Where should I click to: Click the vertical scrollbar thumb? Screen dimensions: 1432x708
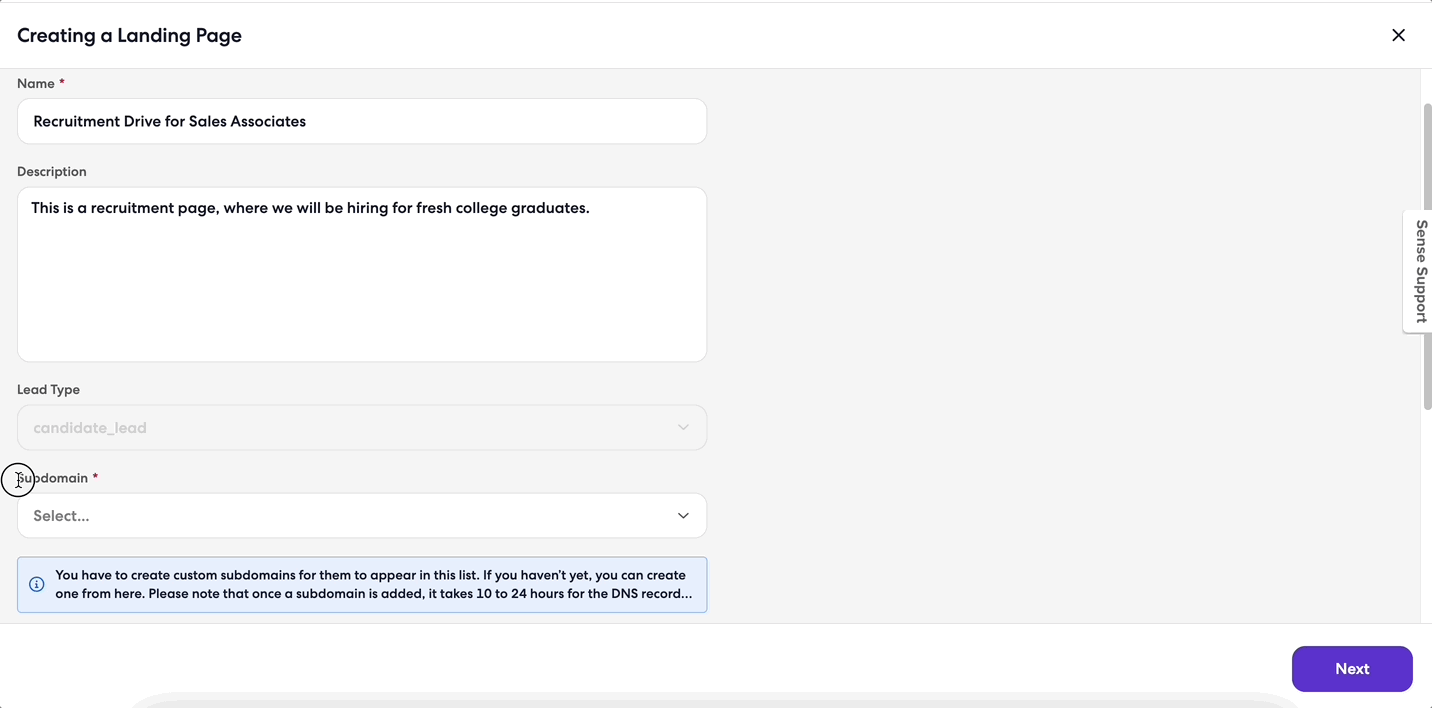(x=1427, y=256)
